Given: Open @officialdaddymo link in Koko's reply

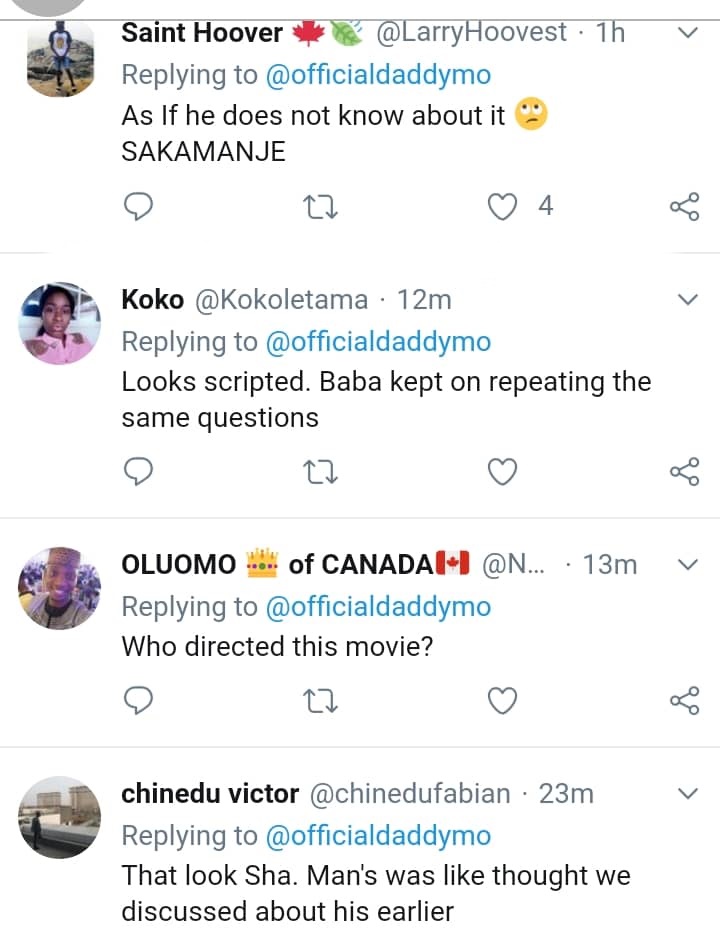Looking at the screenshot, I should (378, 342).
